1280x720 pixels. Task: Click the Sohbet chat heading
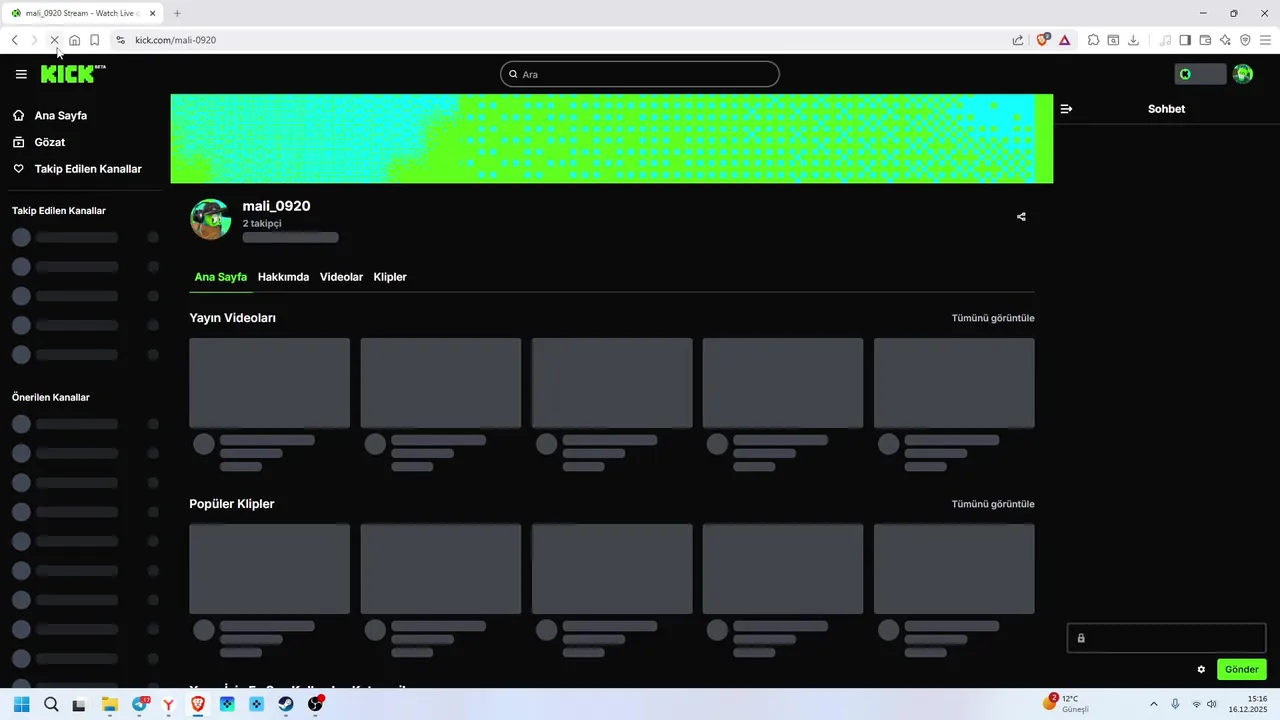(x=1166, y=109)
